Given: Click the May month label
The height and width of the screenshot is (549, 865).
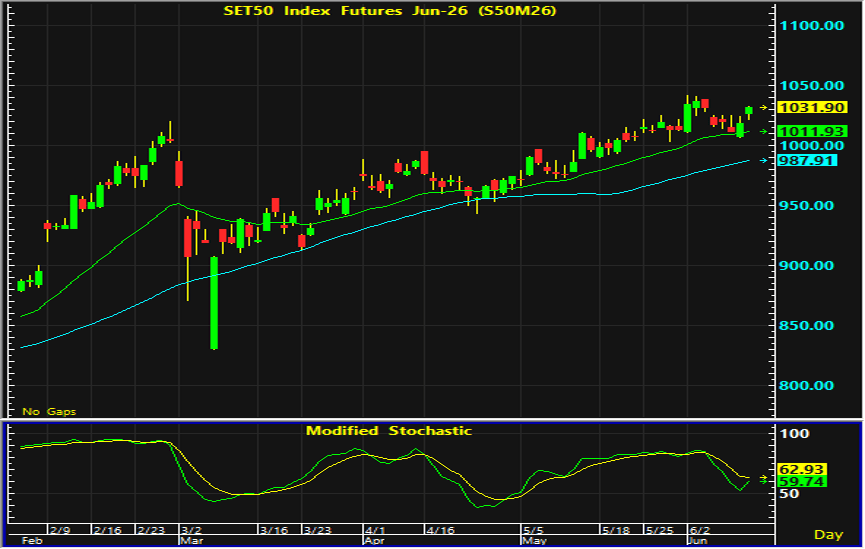Looking at the screenshot, I should (534, 541).
